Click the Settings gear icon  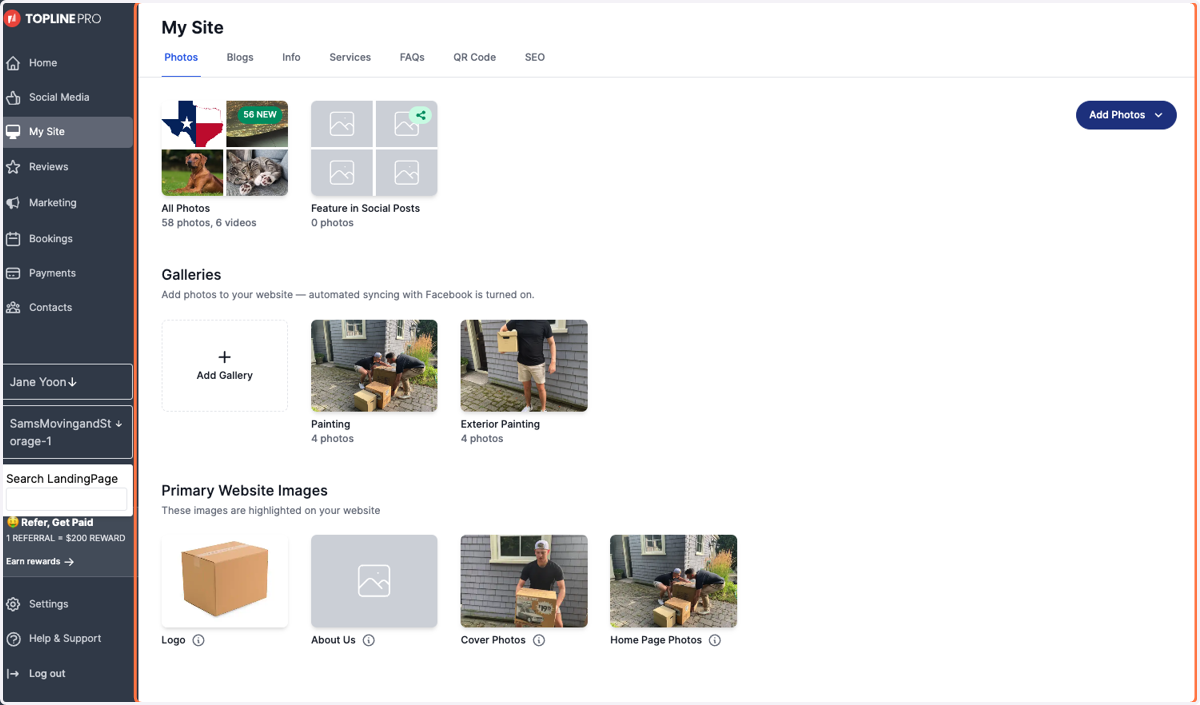point(13,604)
